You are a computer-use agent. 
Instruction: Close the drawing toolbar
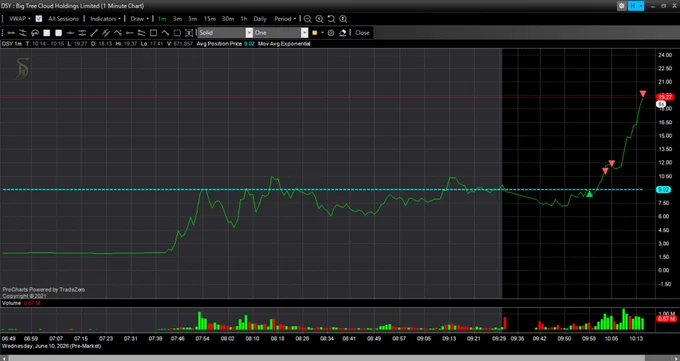pyautogui.click(x=362, y=33)
